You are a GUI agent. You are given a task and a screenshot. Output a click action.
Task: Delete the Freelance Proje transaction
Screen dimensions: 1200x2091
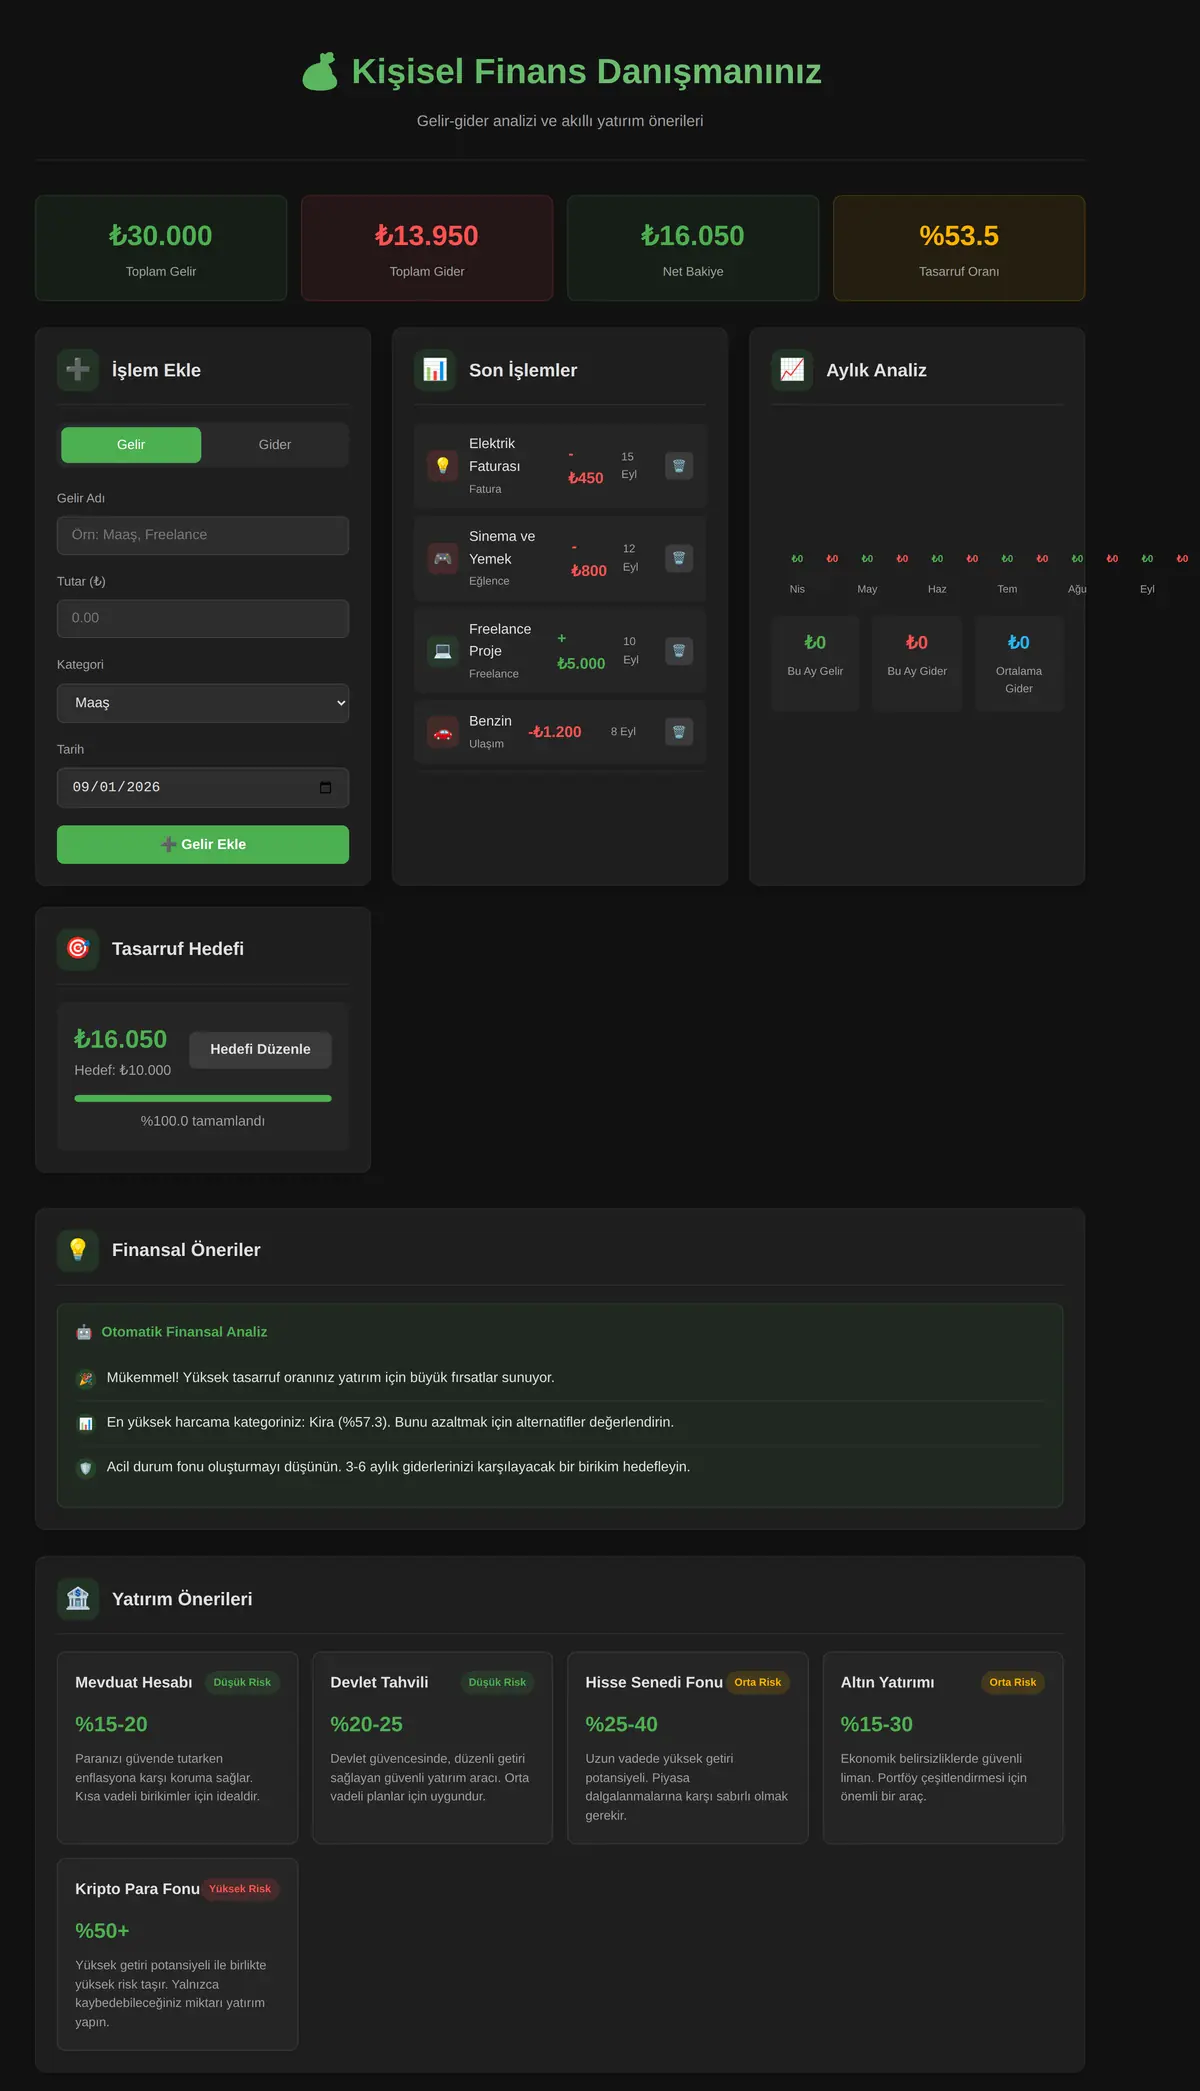[679, 651]
